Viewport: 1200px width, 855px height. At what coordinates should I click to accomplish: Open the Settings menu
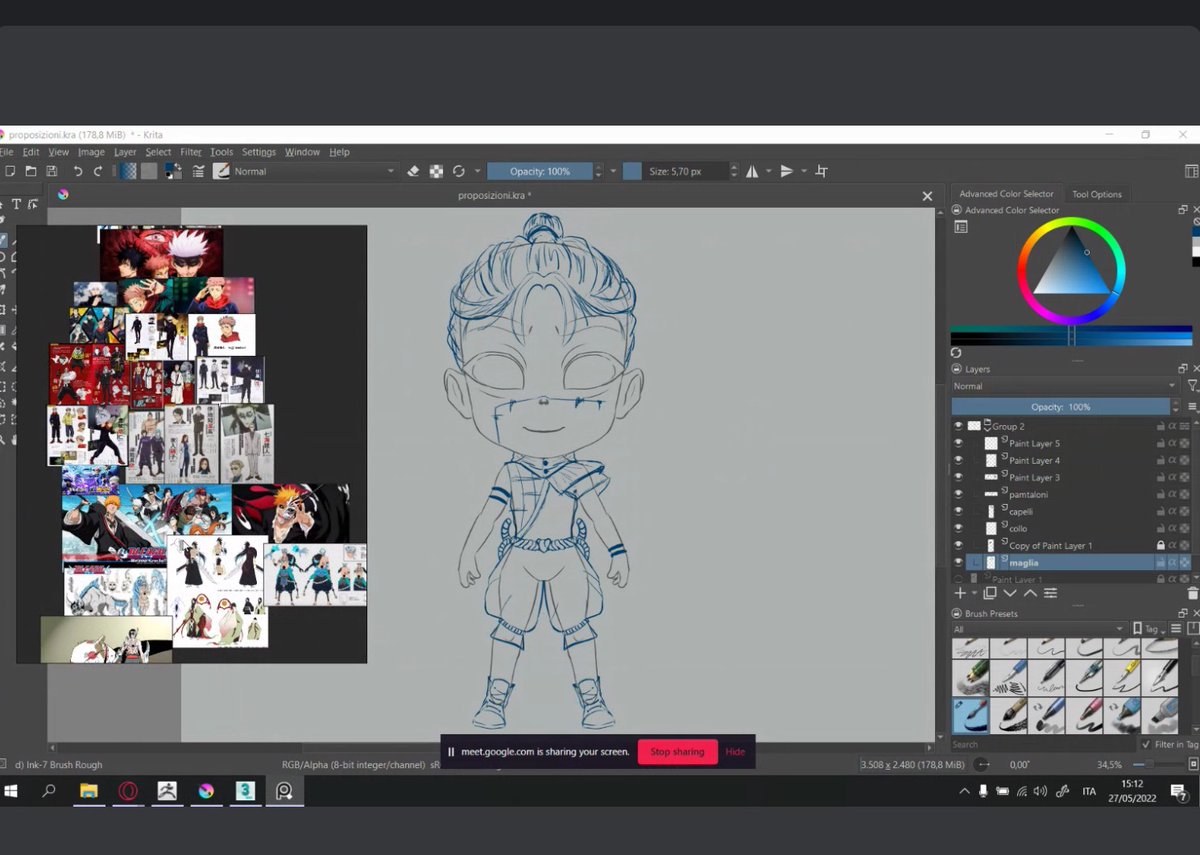pyautogui.click(x=259, y=152)
